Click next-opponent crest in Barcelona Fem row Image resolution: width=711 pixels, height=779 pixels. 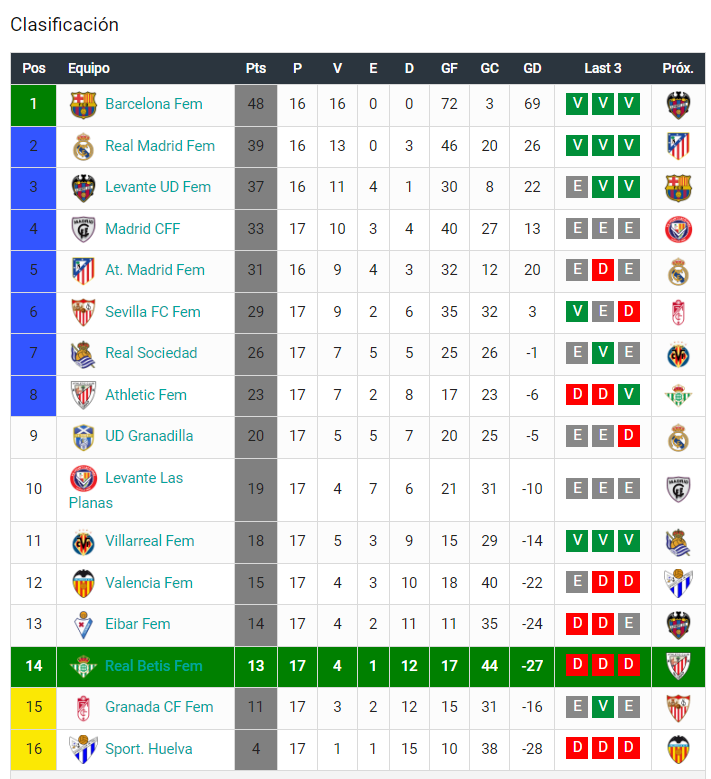(678, 105)
